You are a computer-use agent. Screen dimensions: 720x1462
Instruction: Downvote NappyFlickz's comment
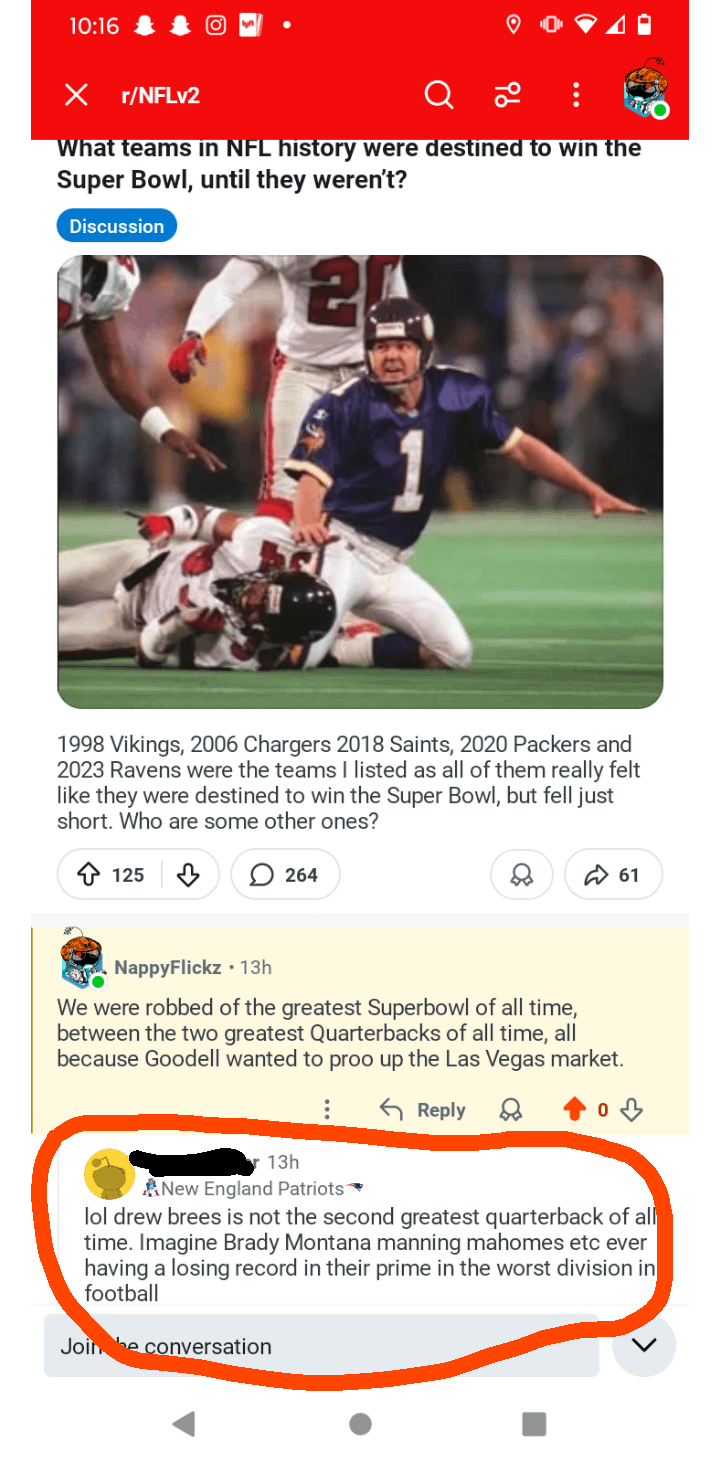[x=631, y=1110]
